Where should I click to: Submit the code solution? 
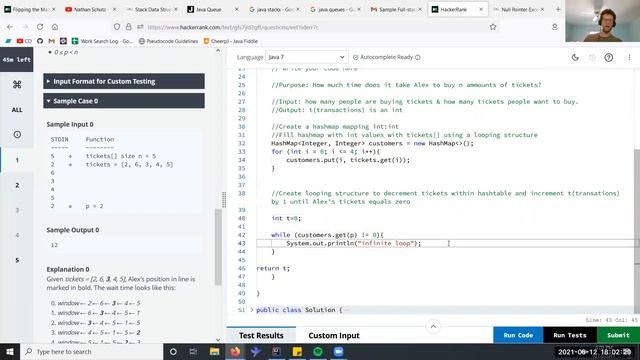618,335
